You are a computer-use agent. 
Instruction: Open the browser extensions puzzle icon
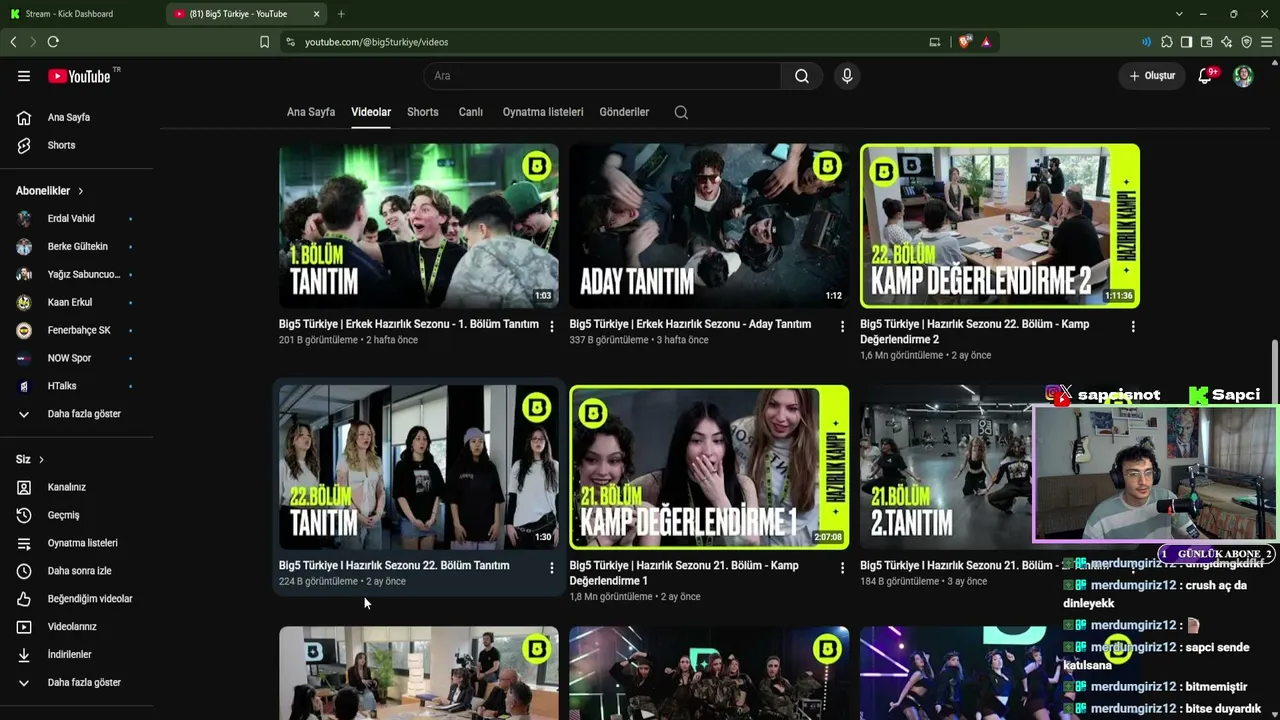click(1167, 42)
